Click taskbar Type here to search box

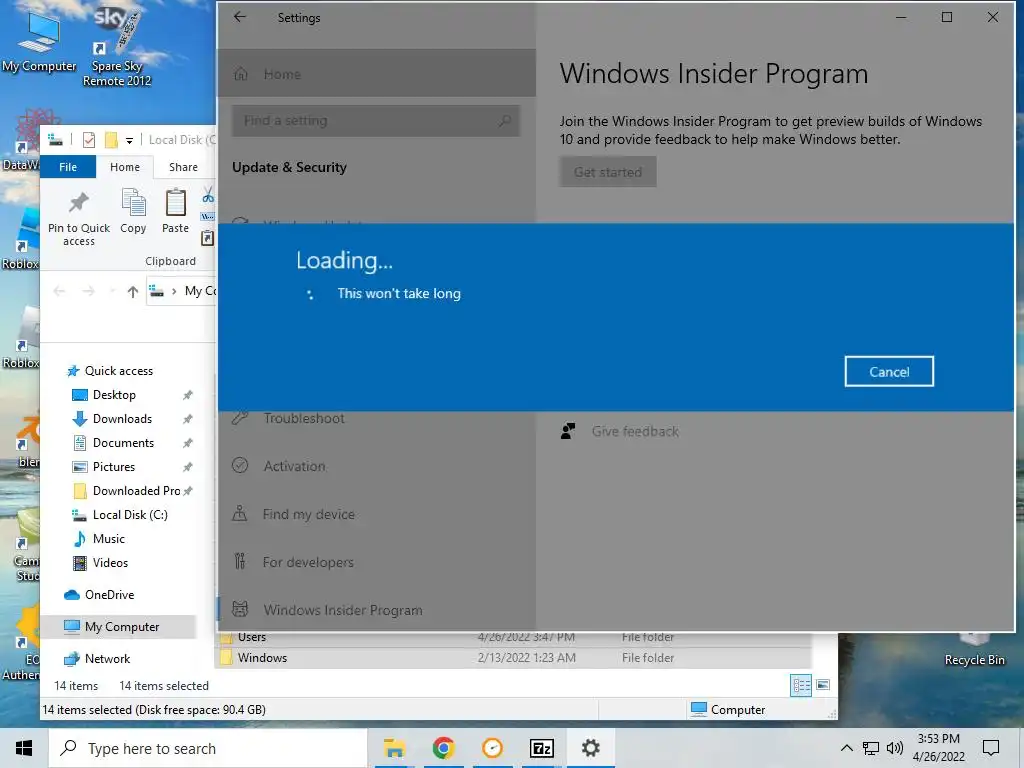[208, 748]
